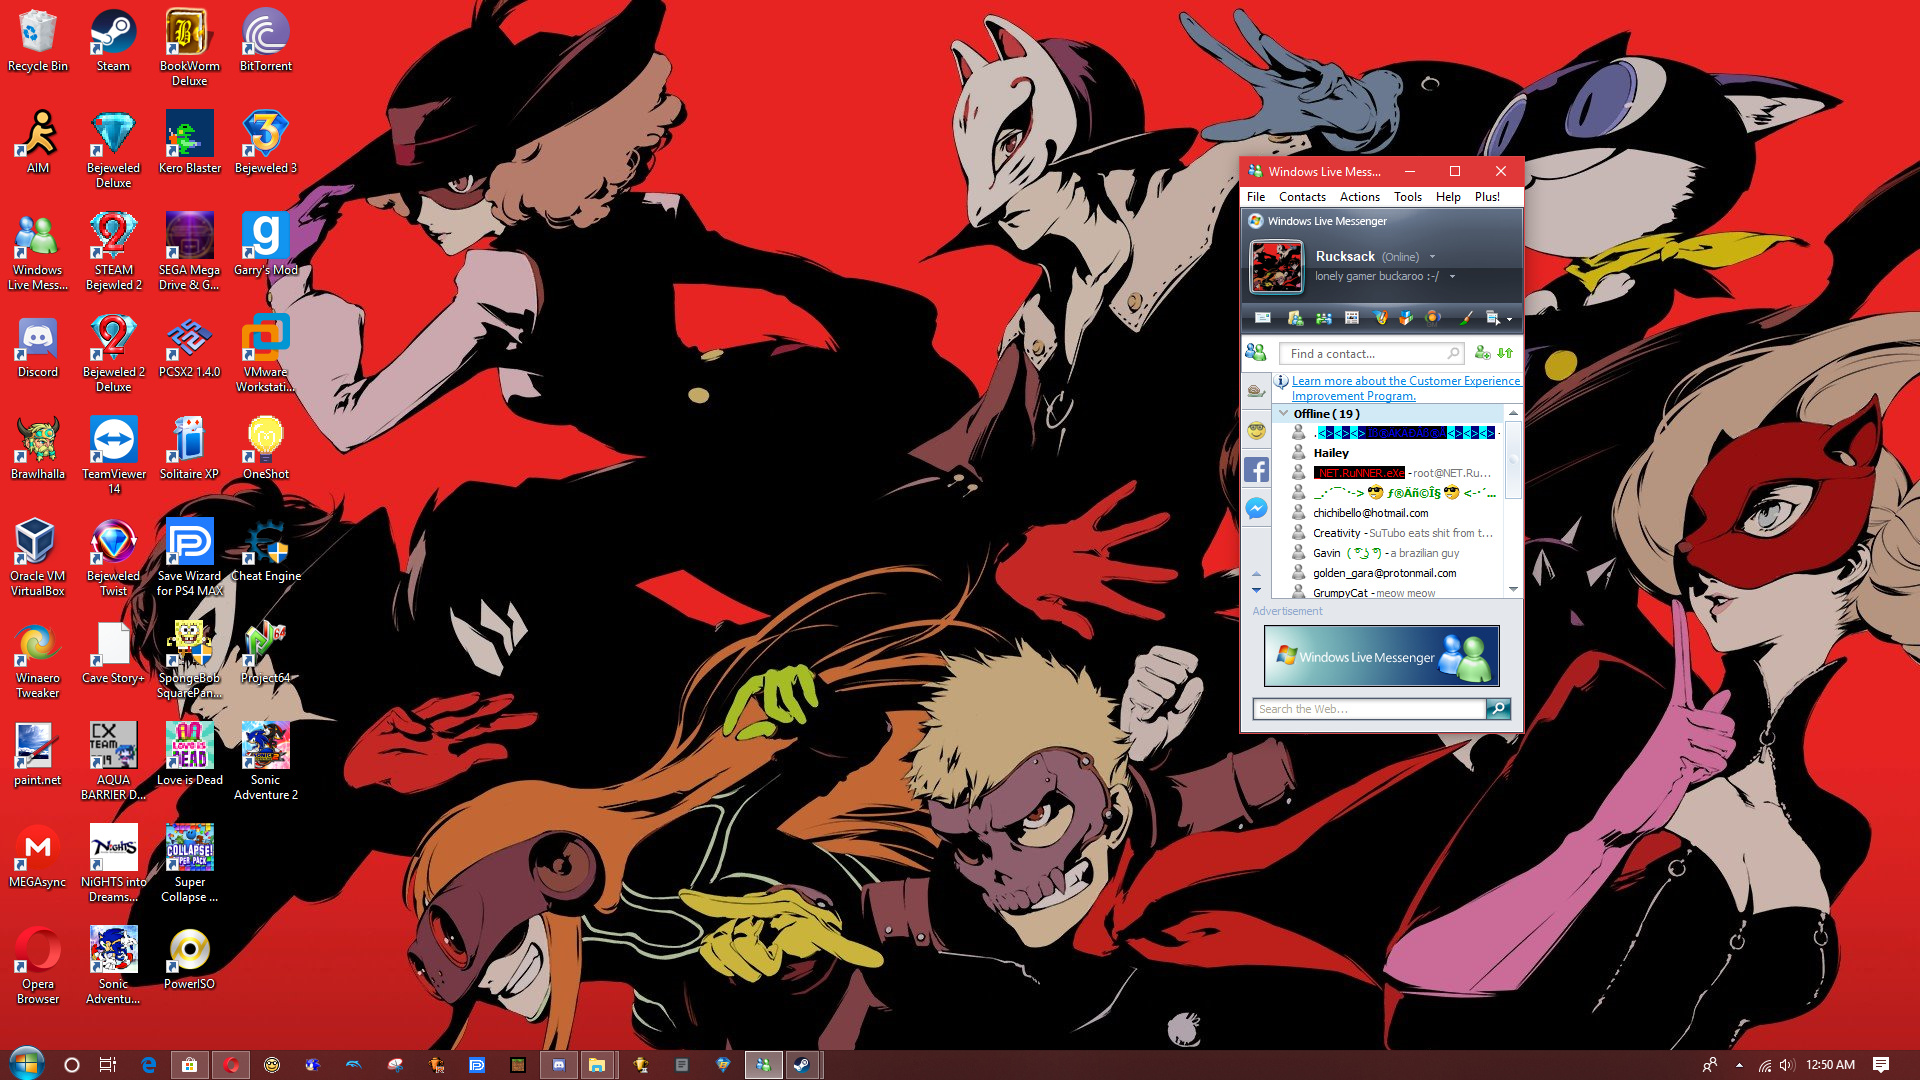Open the Plus! menu

[x=1487, y=197]
